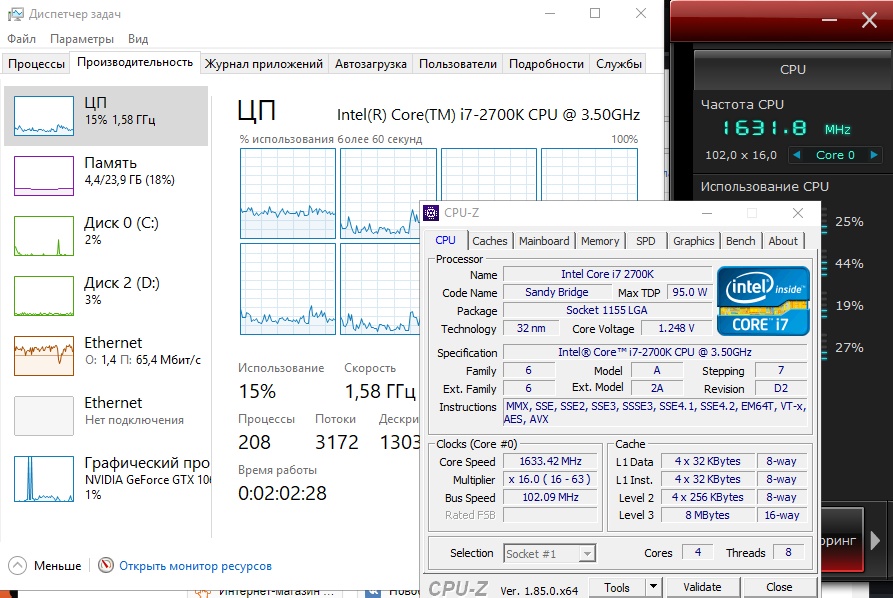
Task: Open the Mainboard tab in CPU-Z
Action: click(x=544, y=241)
